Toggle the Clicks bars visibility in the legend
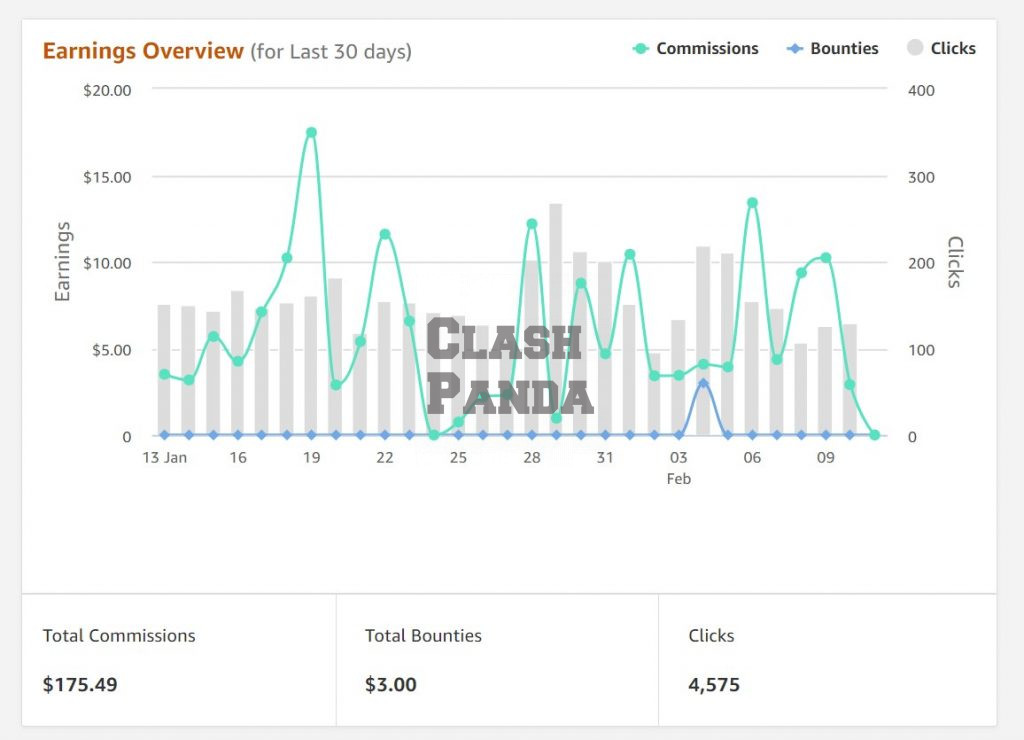Image resolution: width=1024 pixels, height=740 pixels. pyautogui.click(x=956, y=47)
